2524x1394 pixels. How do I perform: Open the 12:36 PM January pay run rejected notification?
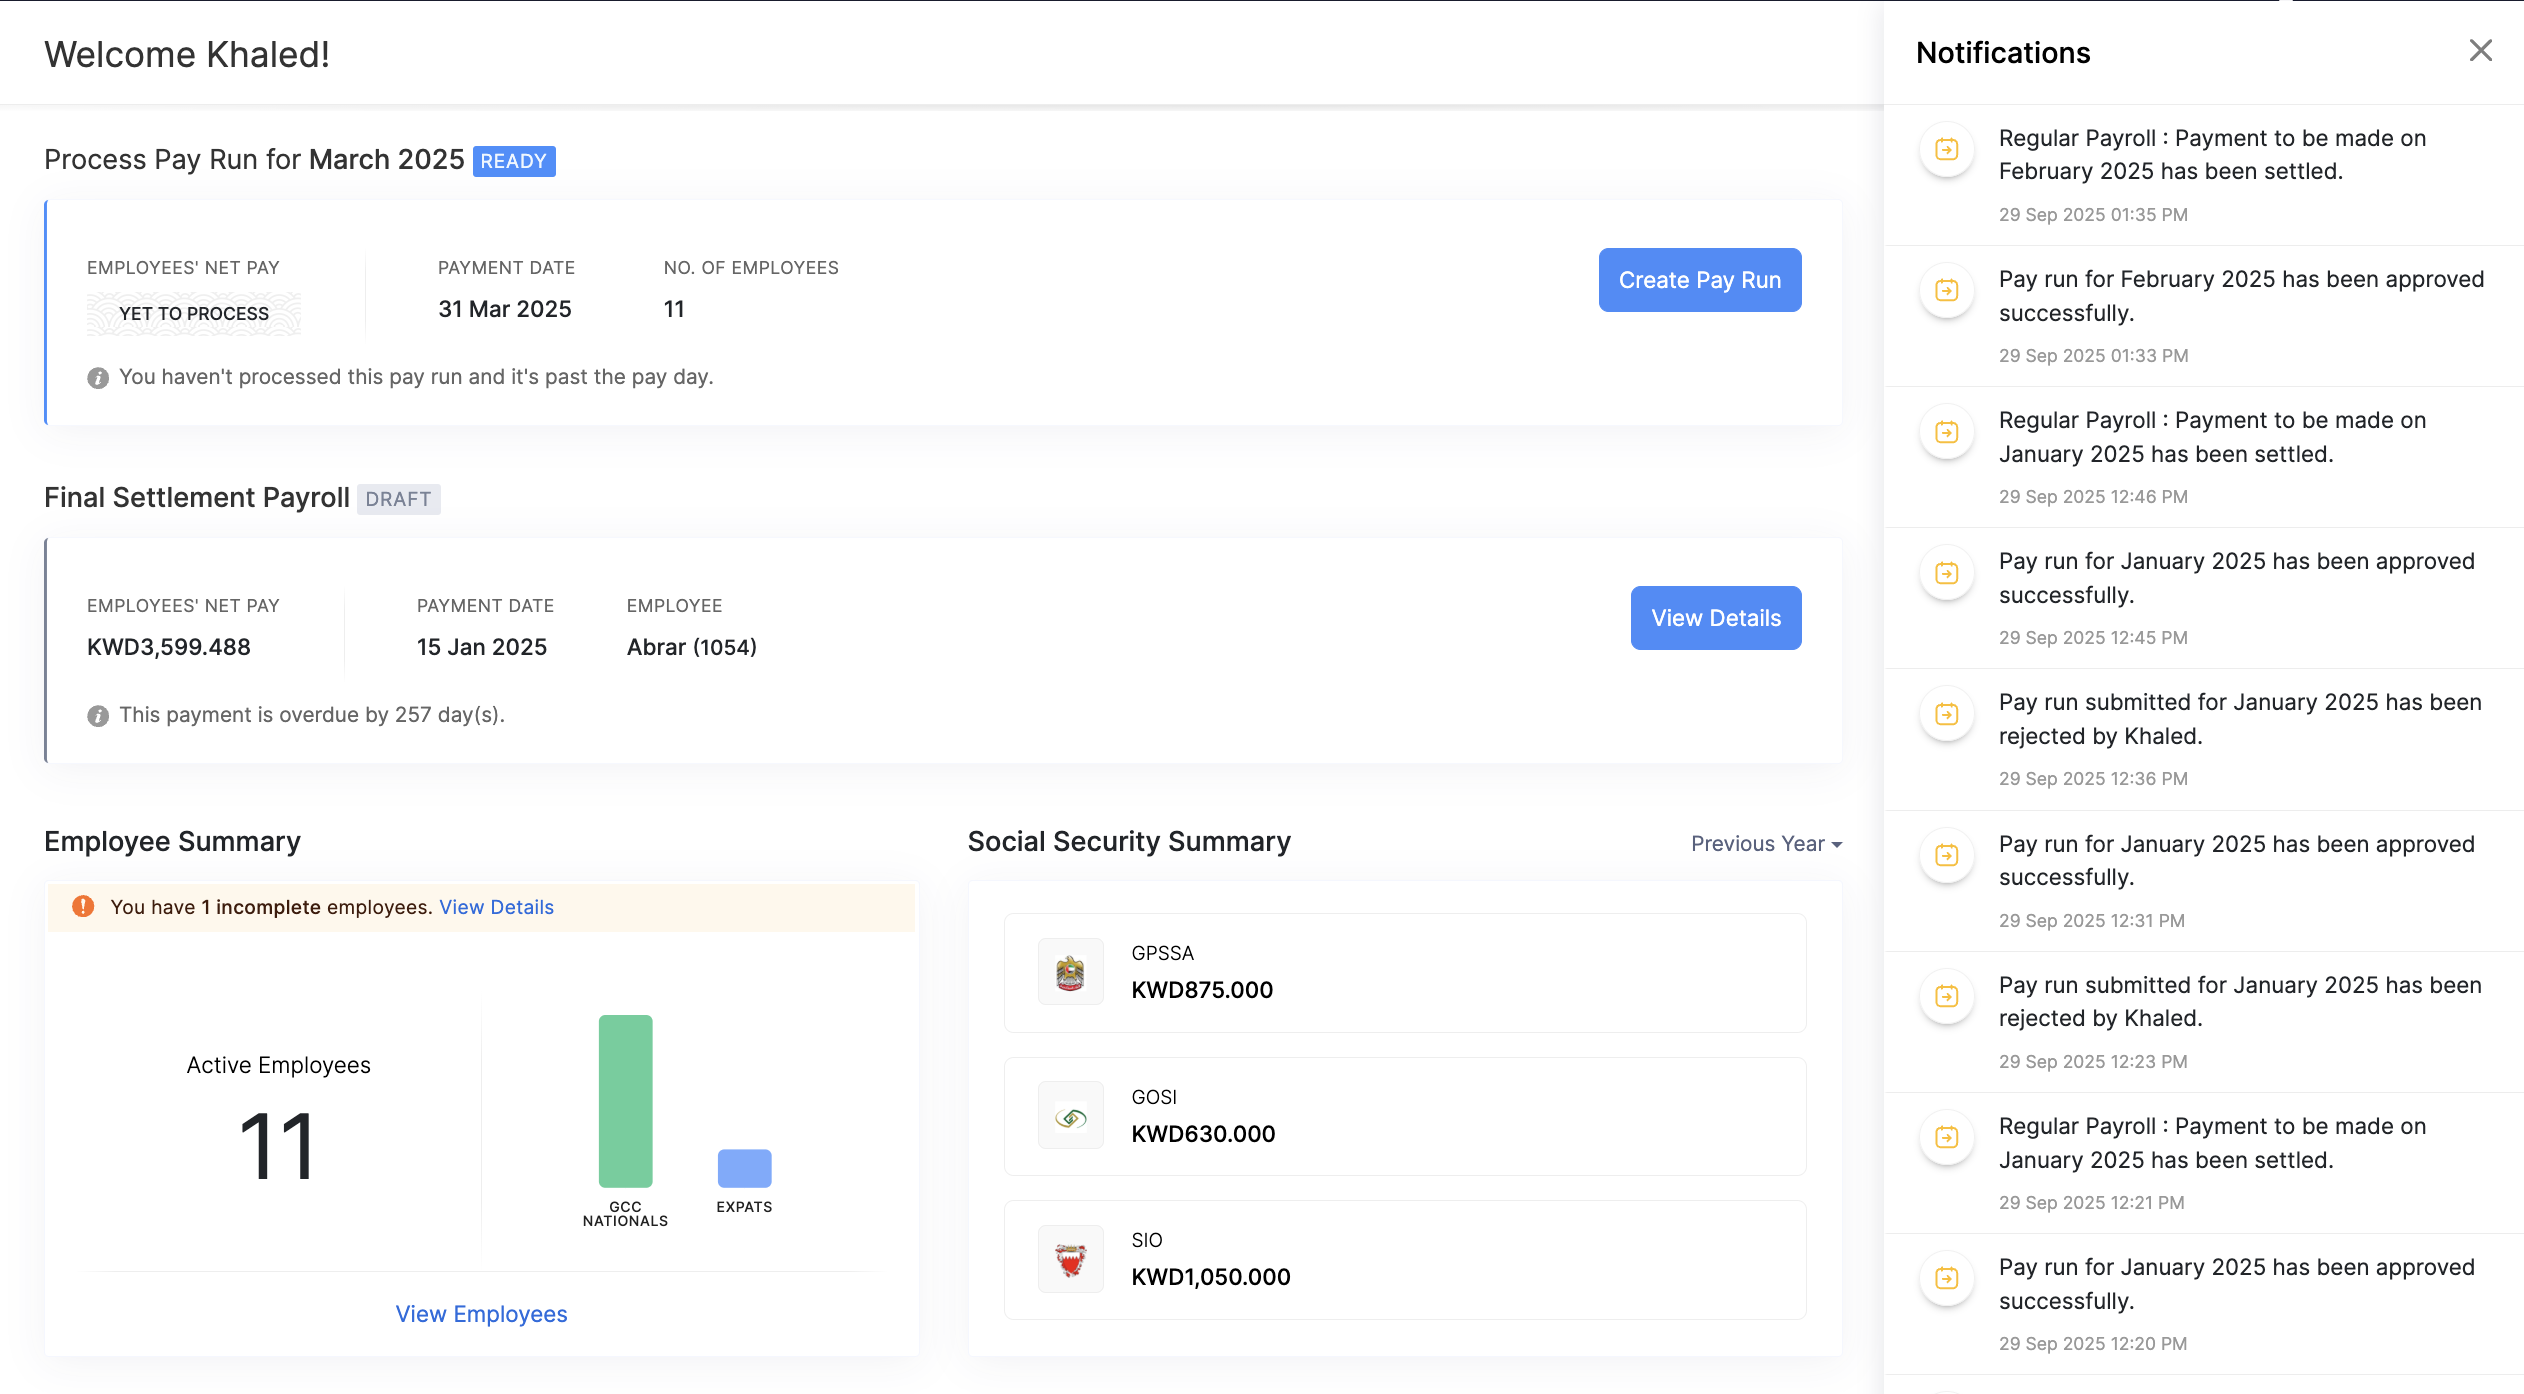2239,719
